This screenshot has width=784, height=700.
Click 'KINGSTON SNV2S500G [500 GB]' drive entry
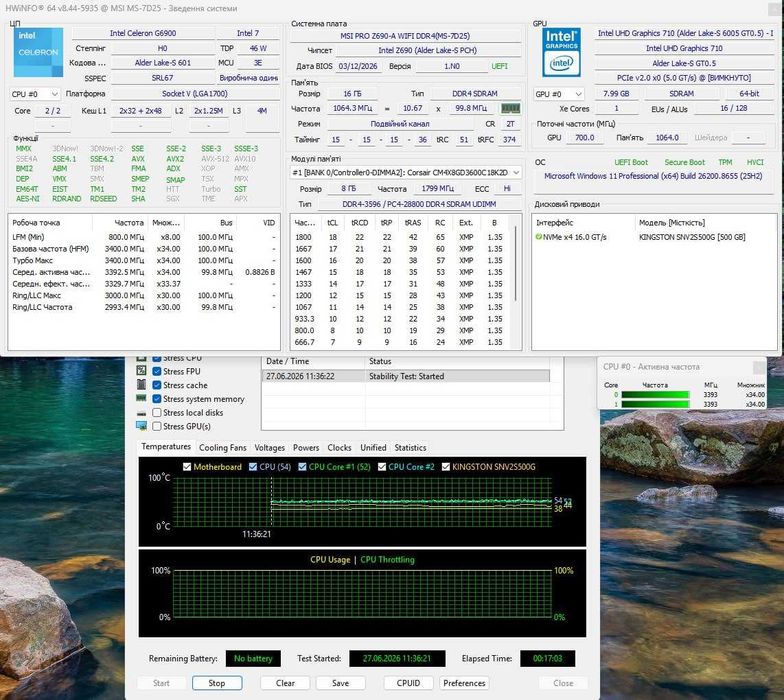692,237
